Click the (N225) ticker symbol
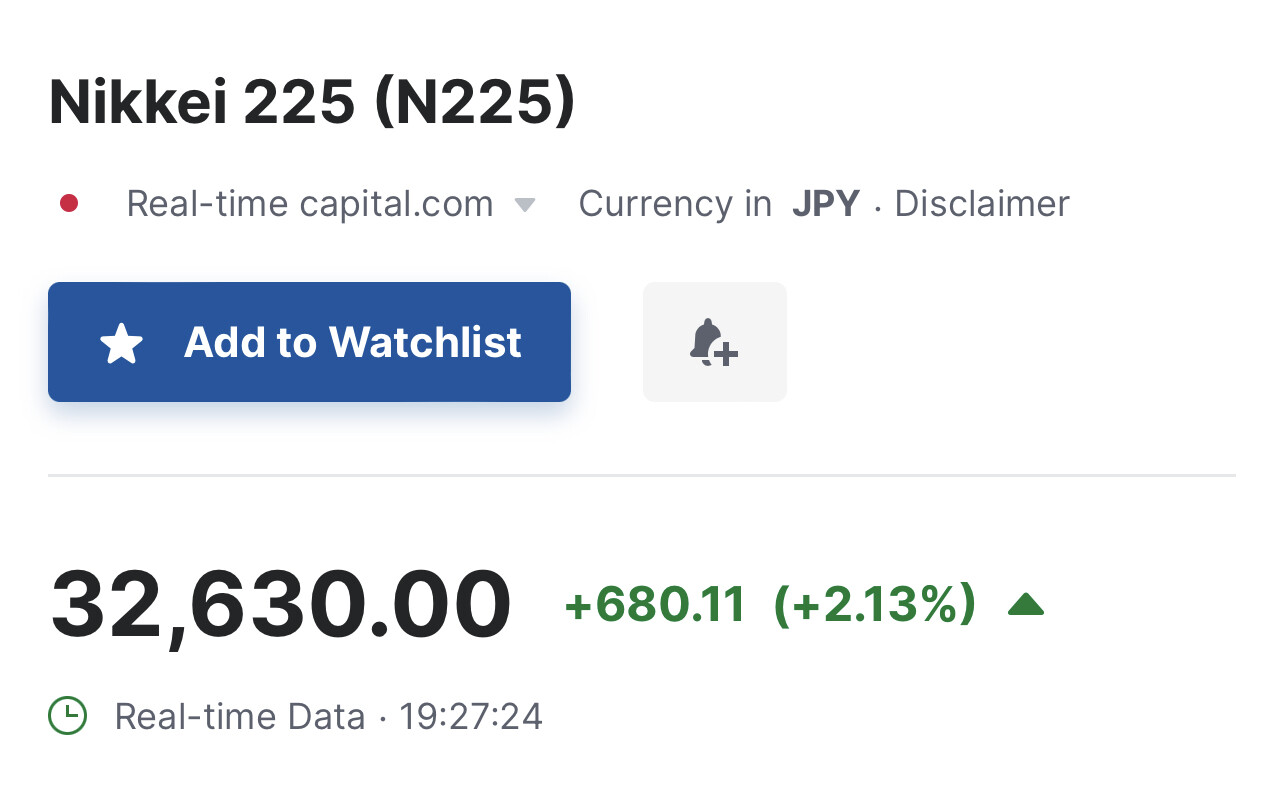Screen dimensions: 1284x808 (475, 103)
